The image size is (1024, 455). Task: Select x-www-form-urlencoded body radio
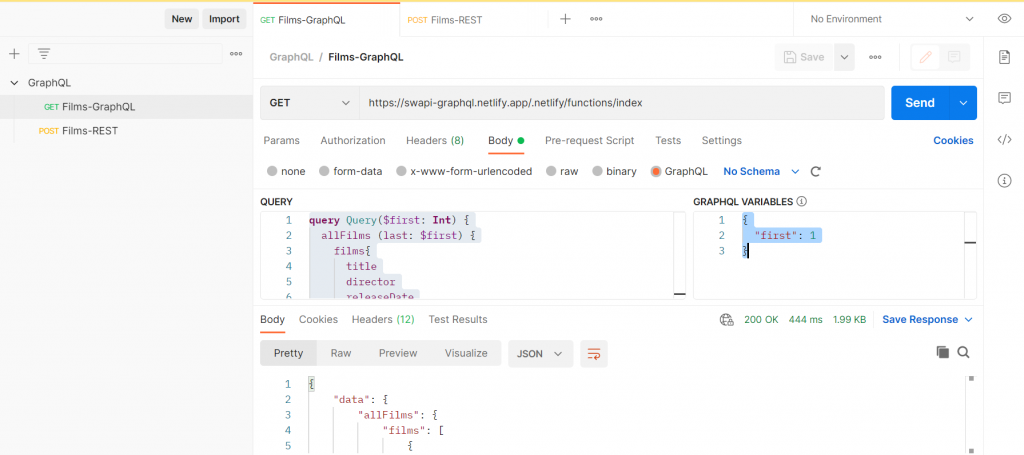pos(401,172)
